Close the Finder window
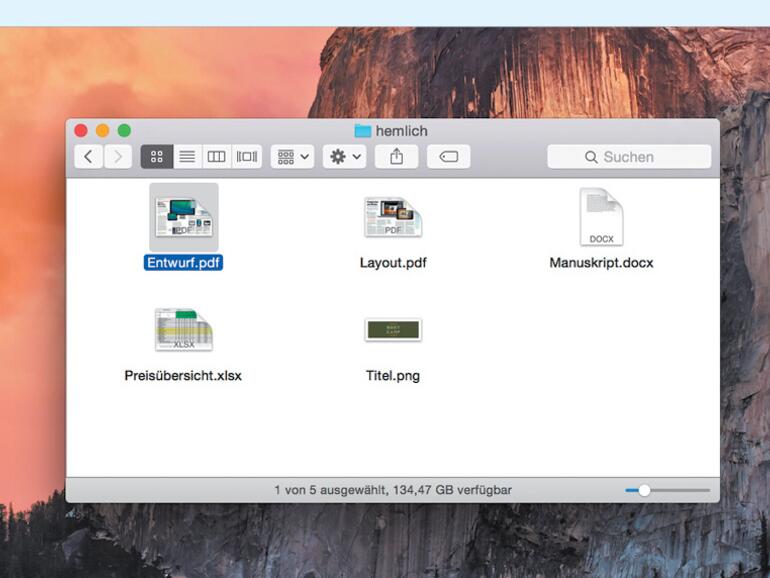The image size is (770, 578). [x=81, y=131]
